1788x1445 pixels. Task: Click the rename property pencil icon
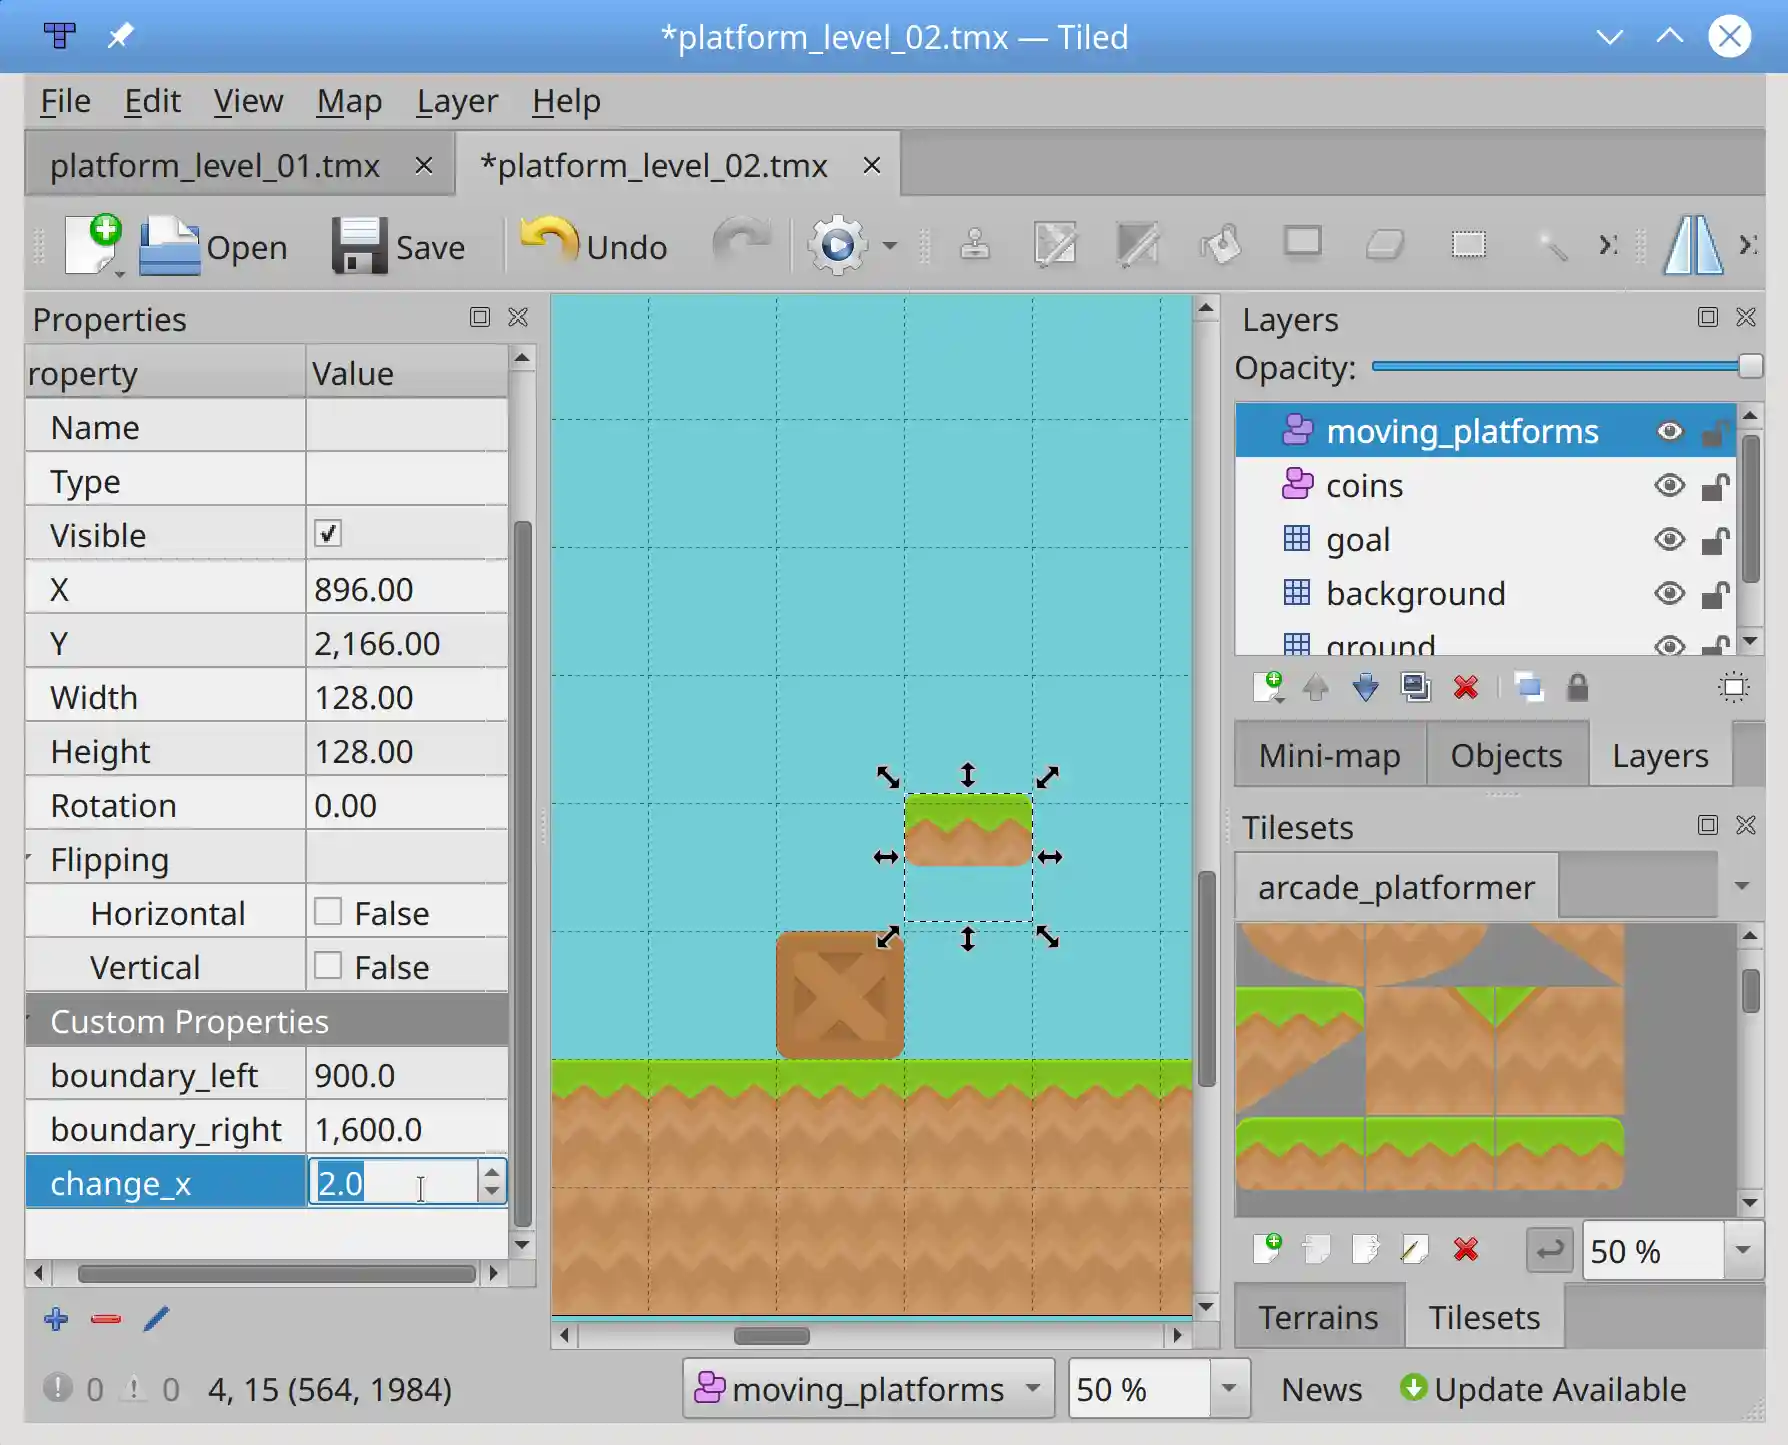click(156, 1319)
